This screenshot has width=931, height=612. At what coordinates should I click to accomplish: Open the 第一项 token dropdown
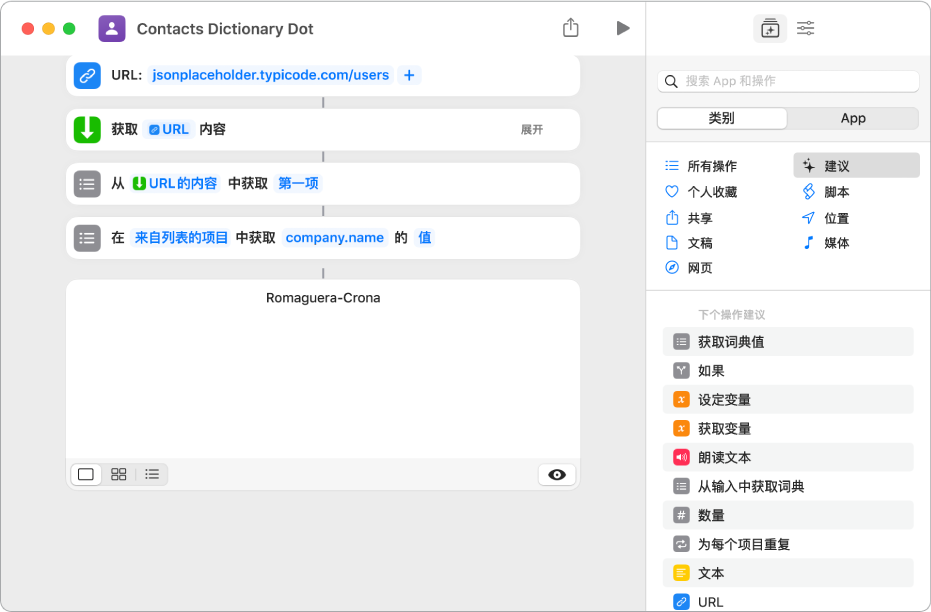click(x=298, y=184)
